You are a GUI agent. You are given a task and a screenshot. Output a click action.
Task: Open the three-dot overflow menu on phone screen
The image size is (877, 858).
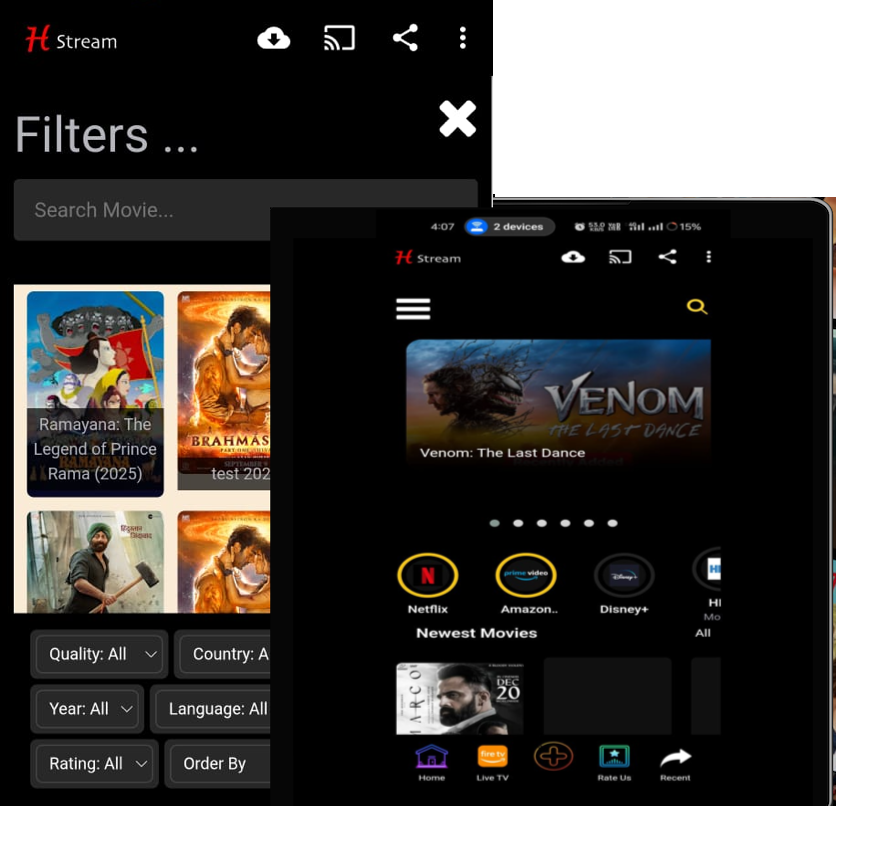pyautogui.click(x=709, y=257)
